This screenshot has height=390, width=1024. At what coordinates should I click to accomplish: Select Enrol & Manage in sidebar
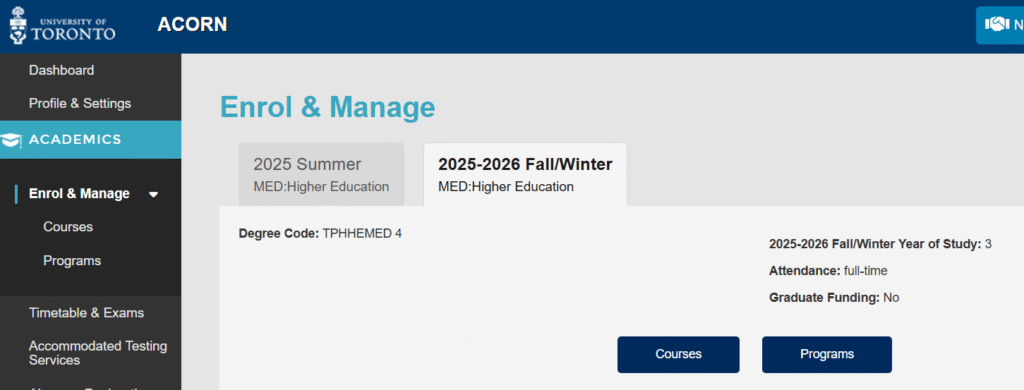[x=79, y=194]
